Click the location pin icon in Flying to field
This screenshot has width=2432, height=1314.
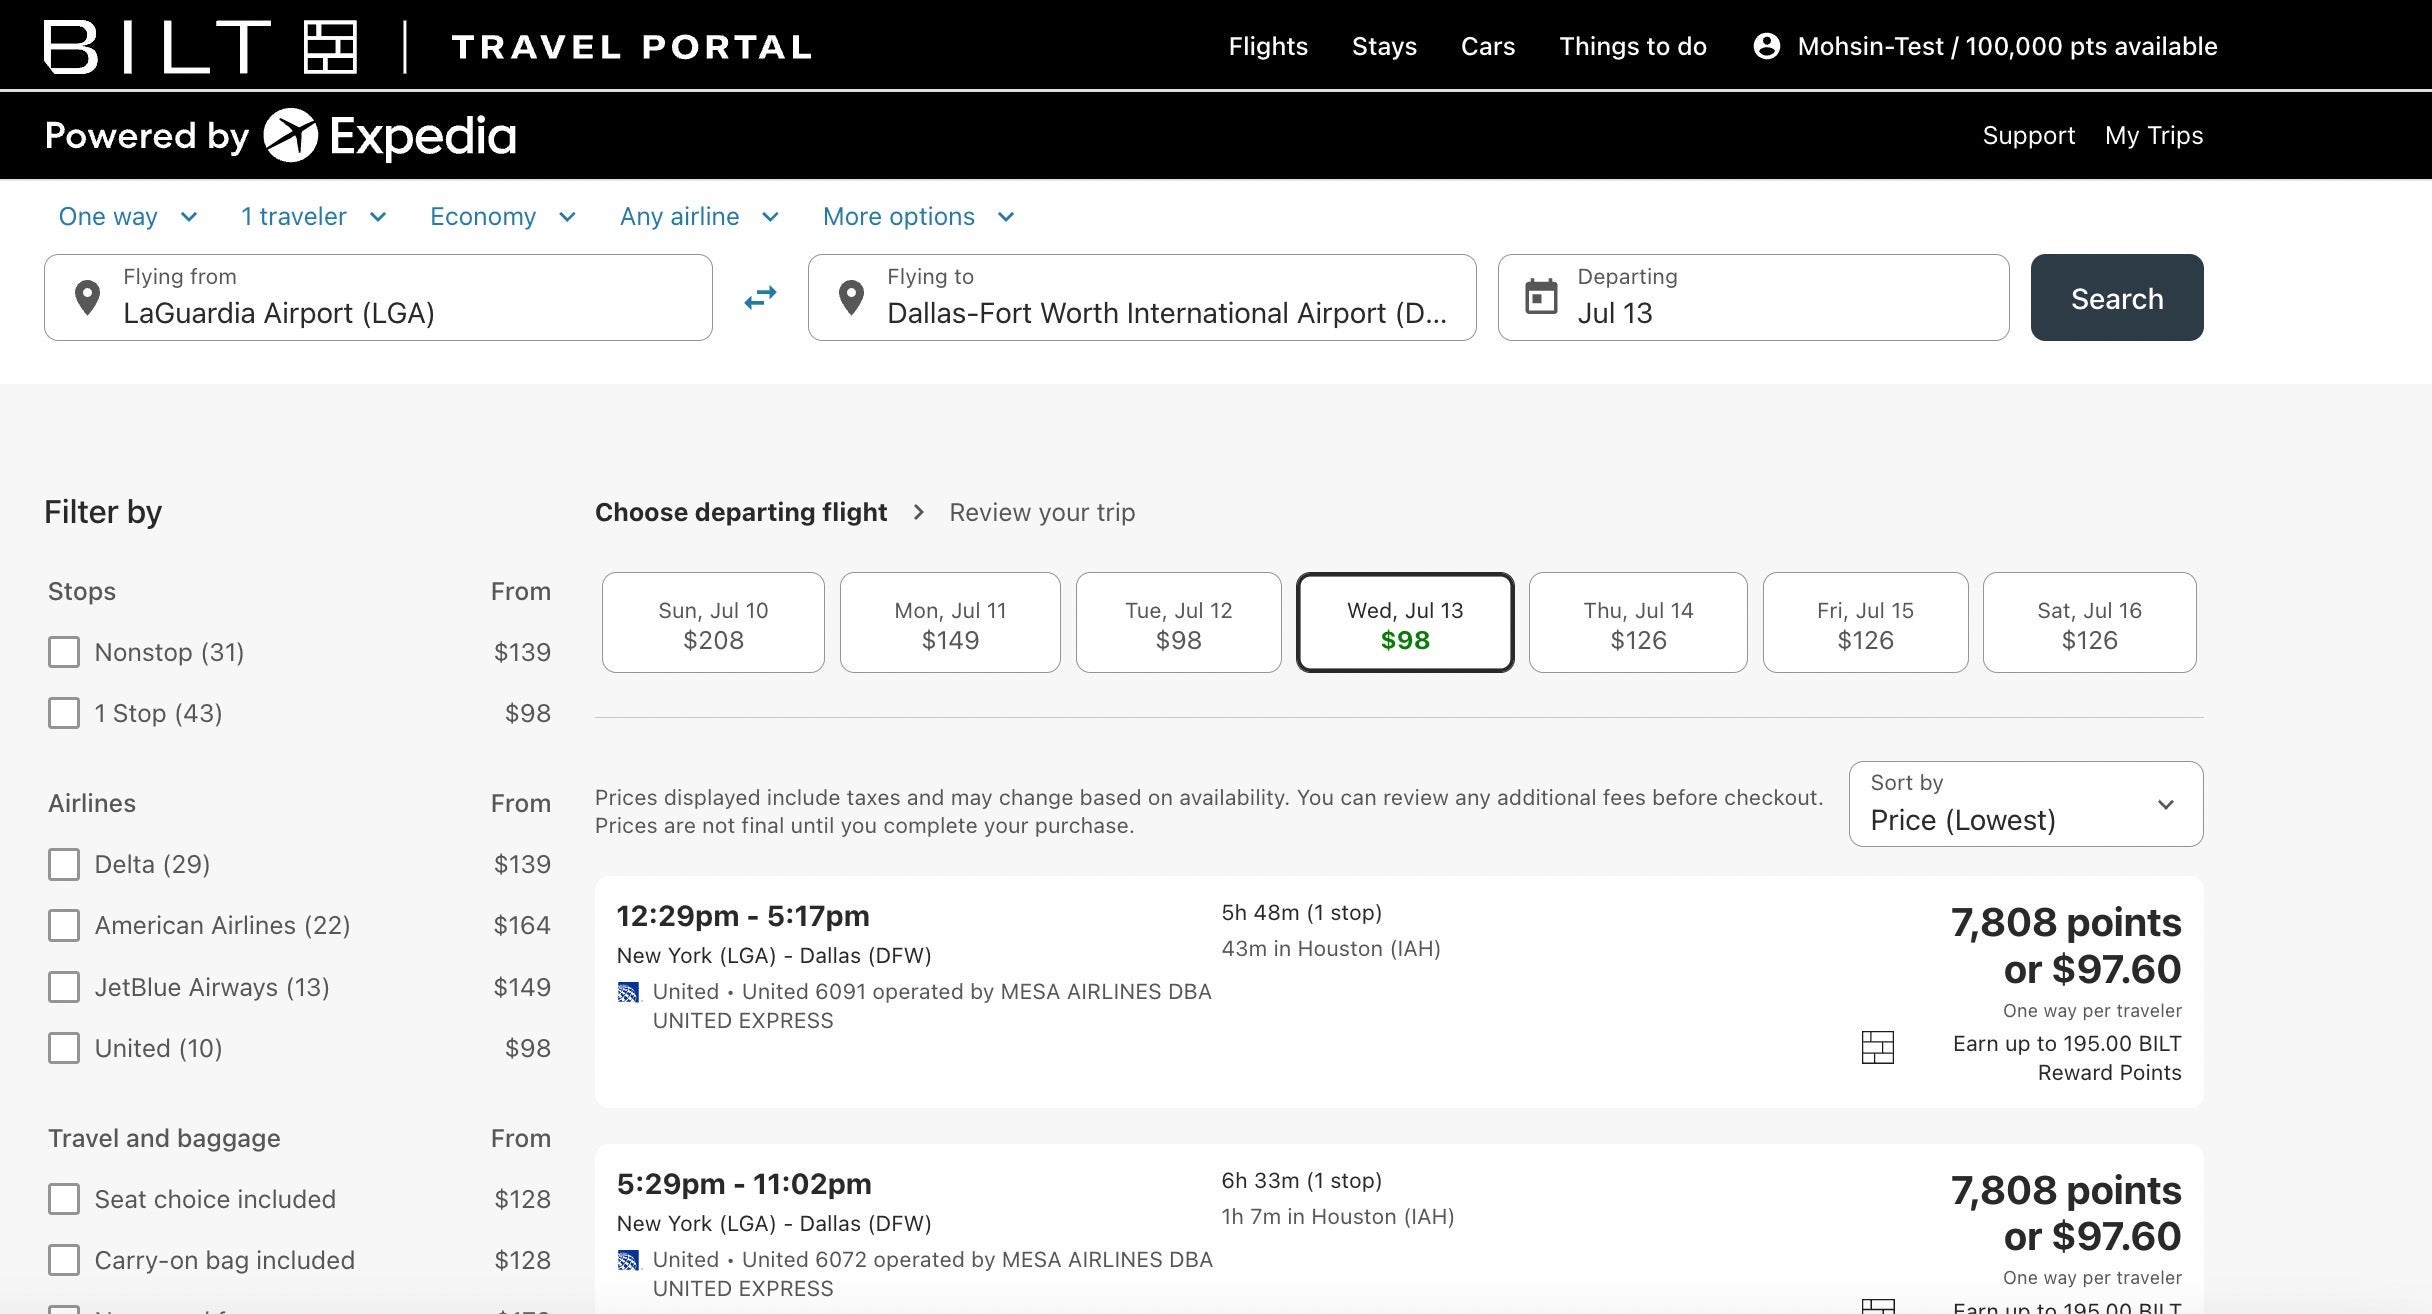[851, 297]
